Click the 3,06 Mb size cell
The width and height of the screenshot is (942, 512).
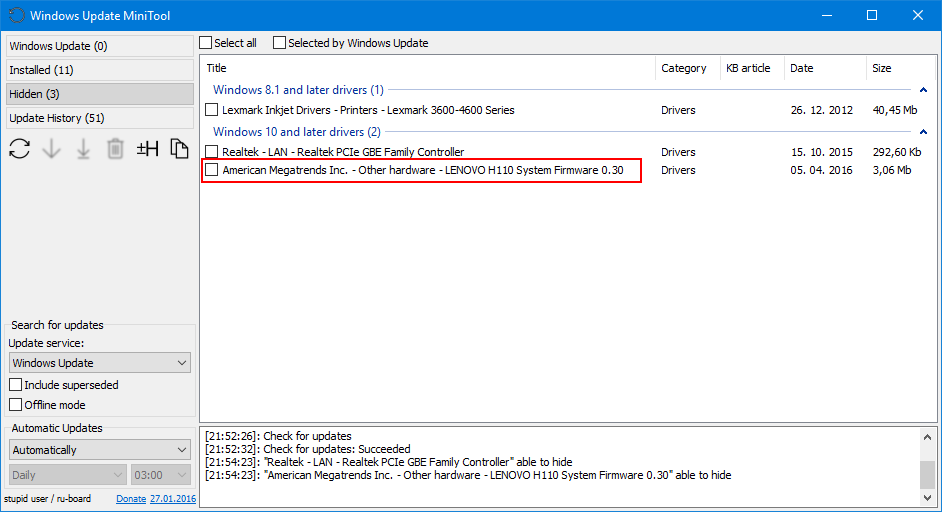tap(892, 170)
